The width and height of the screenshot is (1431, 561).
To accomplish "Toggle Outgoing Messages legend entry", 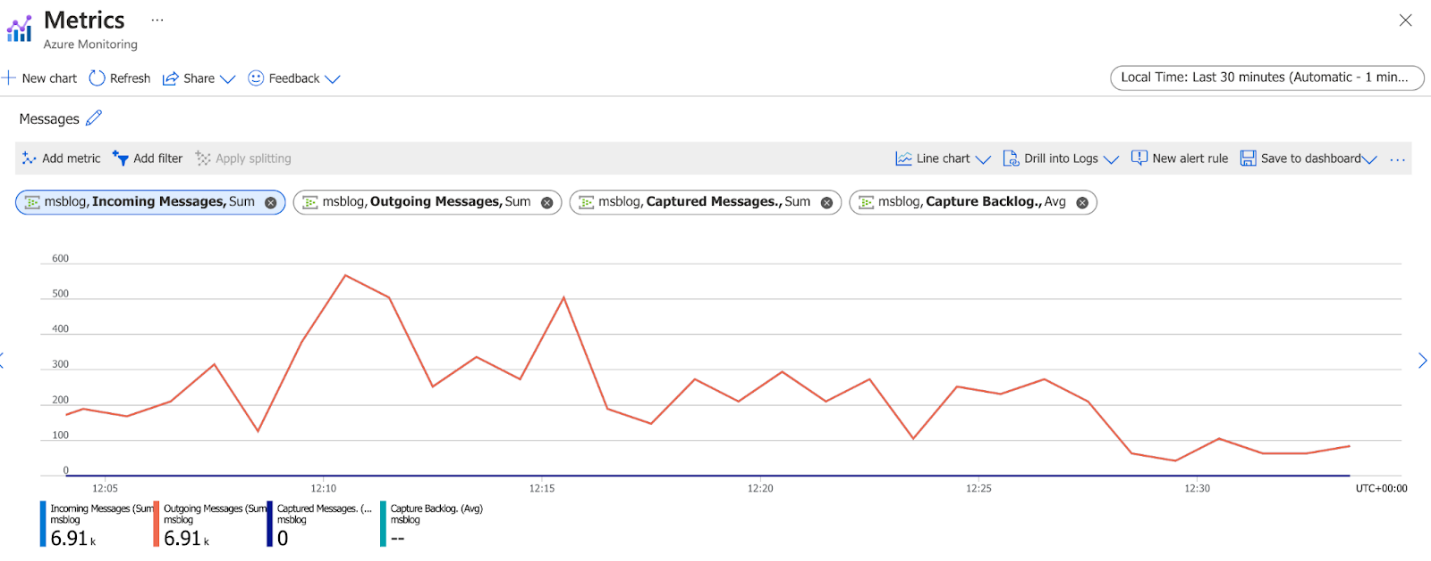I will coord(210,524).
